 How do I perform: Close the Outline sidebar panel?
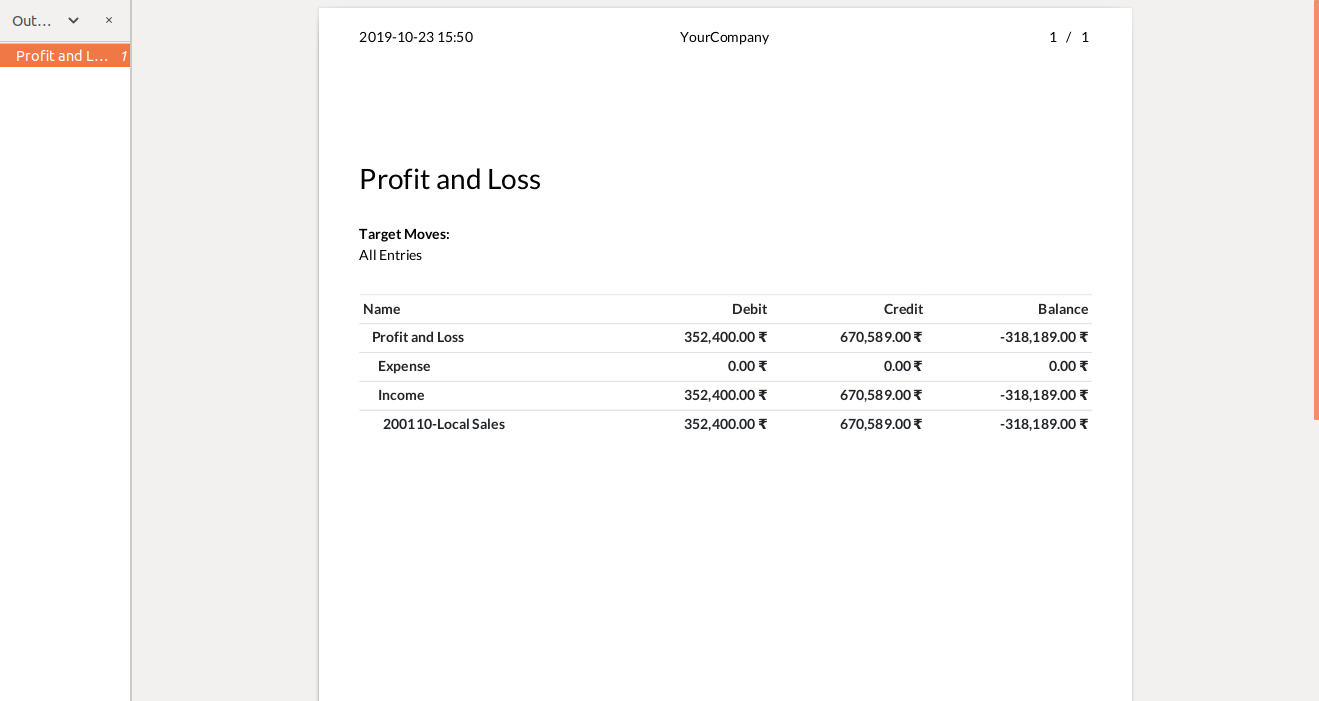[109, 20]
